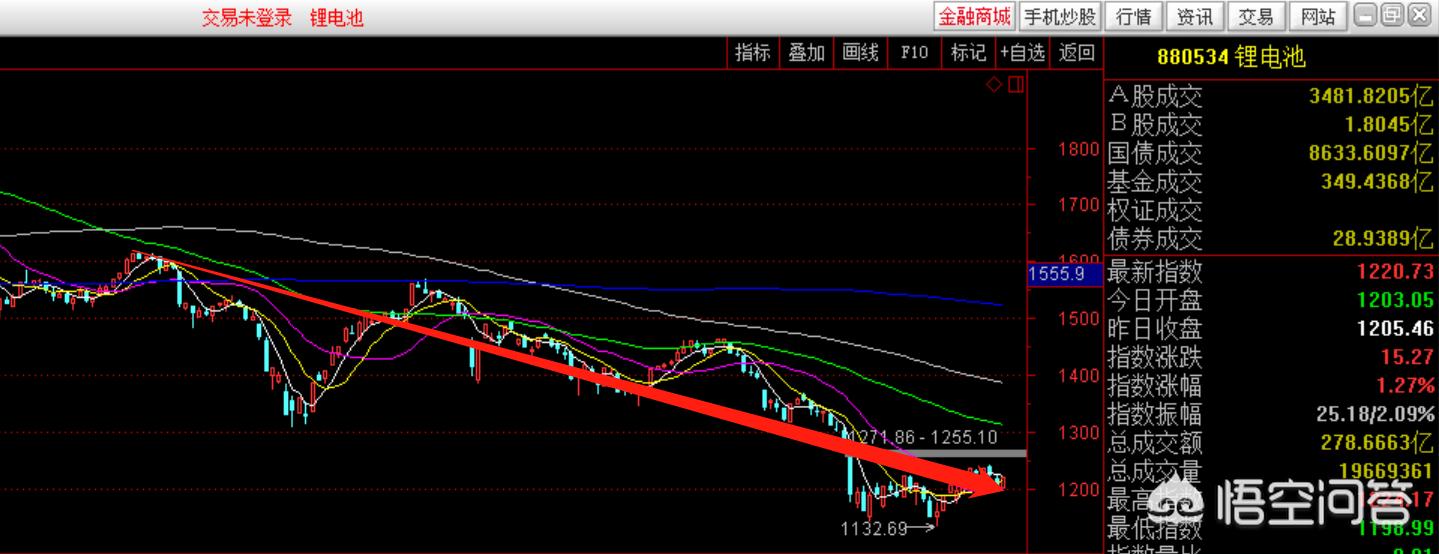Viewport: 1439px width, 554px height.
Task: Open F10 company information
Action: [x=914, y=53]
